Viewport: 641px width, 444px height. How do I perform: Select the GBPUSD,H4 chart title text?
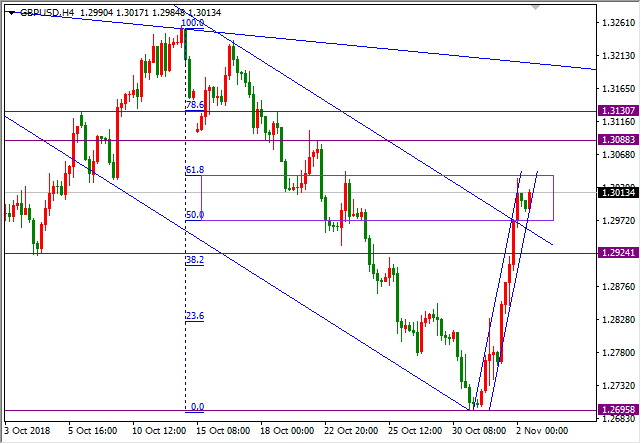coord(50,11)
